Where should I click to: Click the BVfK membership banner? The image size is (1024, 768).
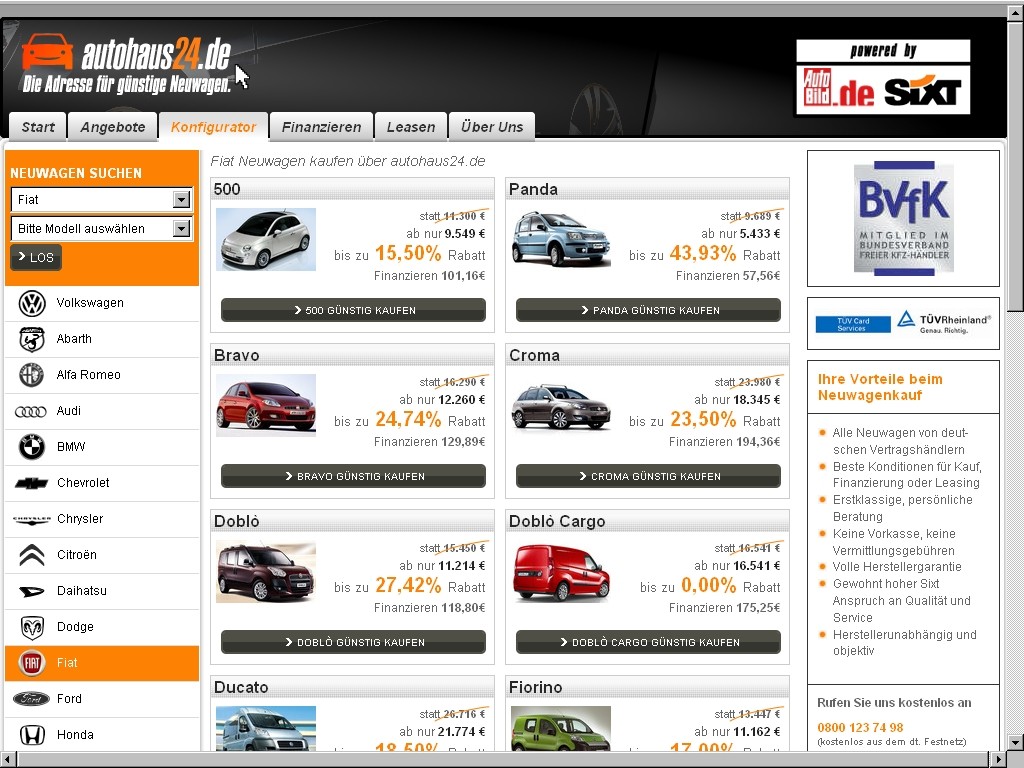click(903, 217)
